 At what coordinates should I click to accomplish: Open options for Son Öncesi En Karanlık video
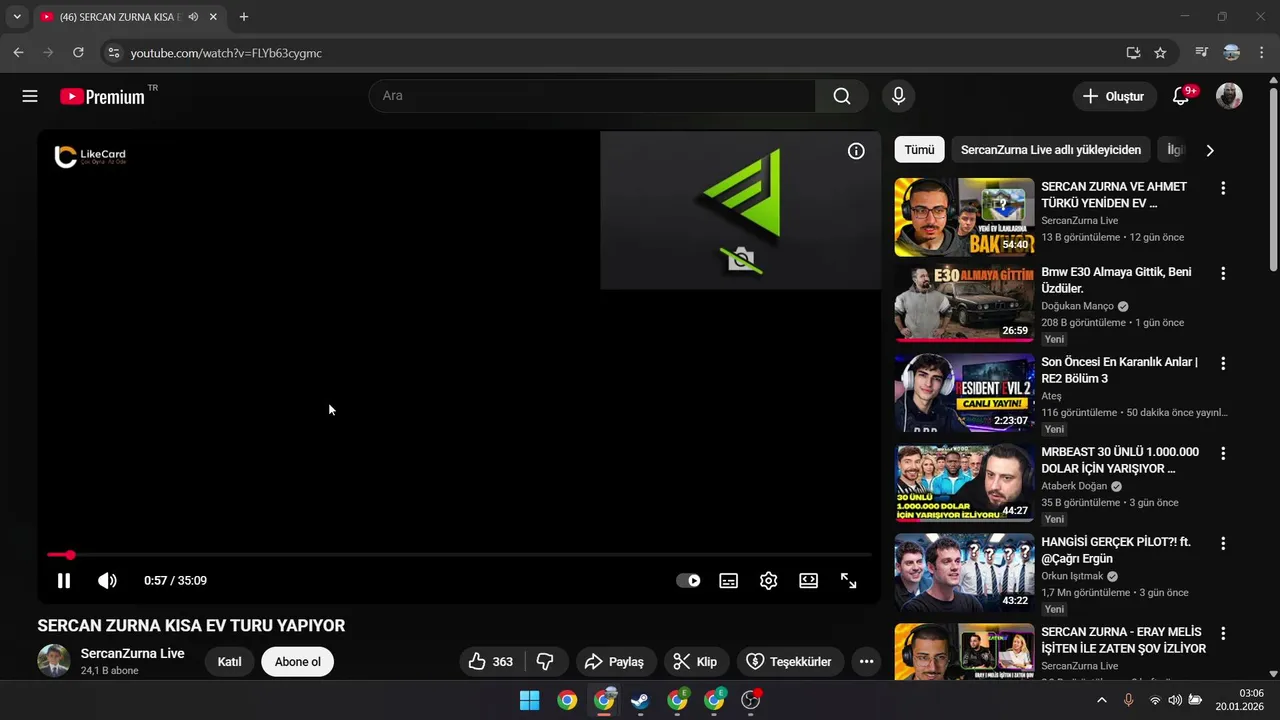point(1222,363)
